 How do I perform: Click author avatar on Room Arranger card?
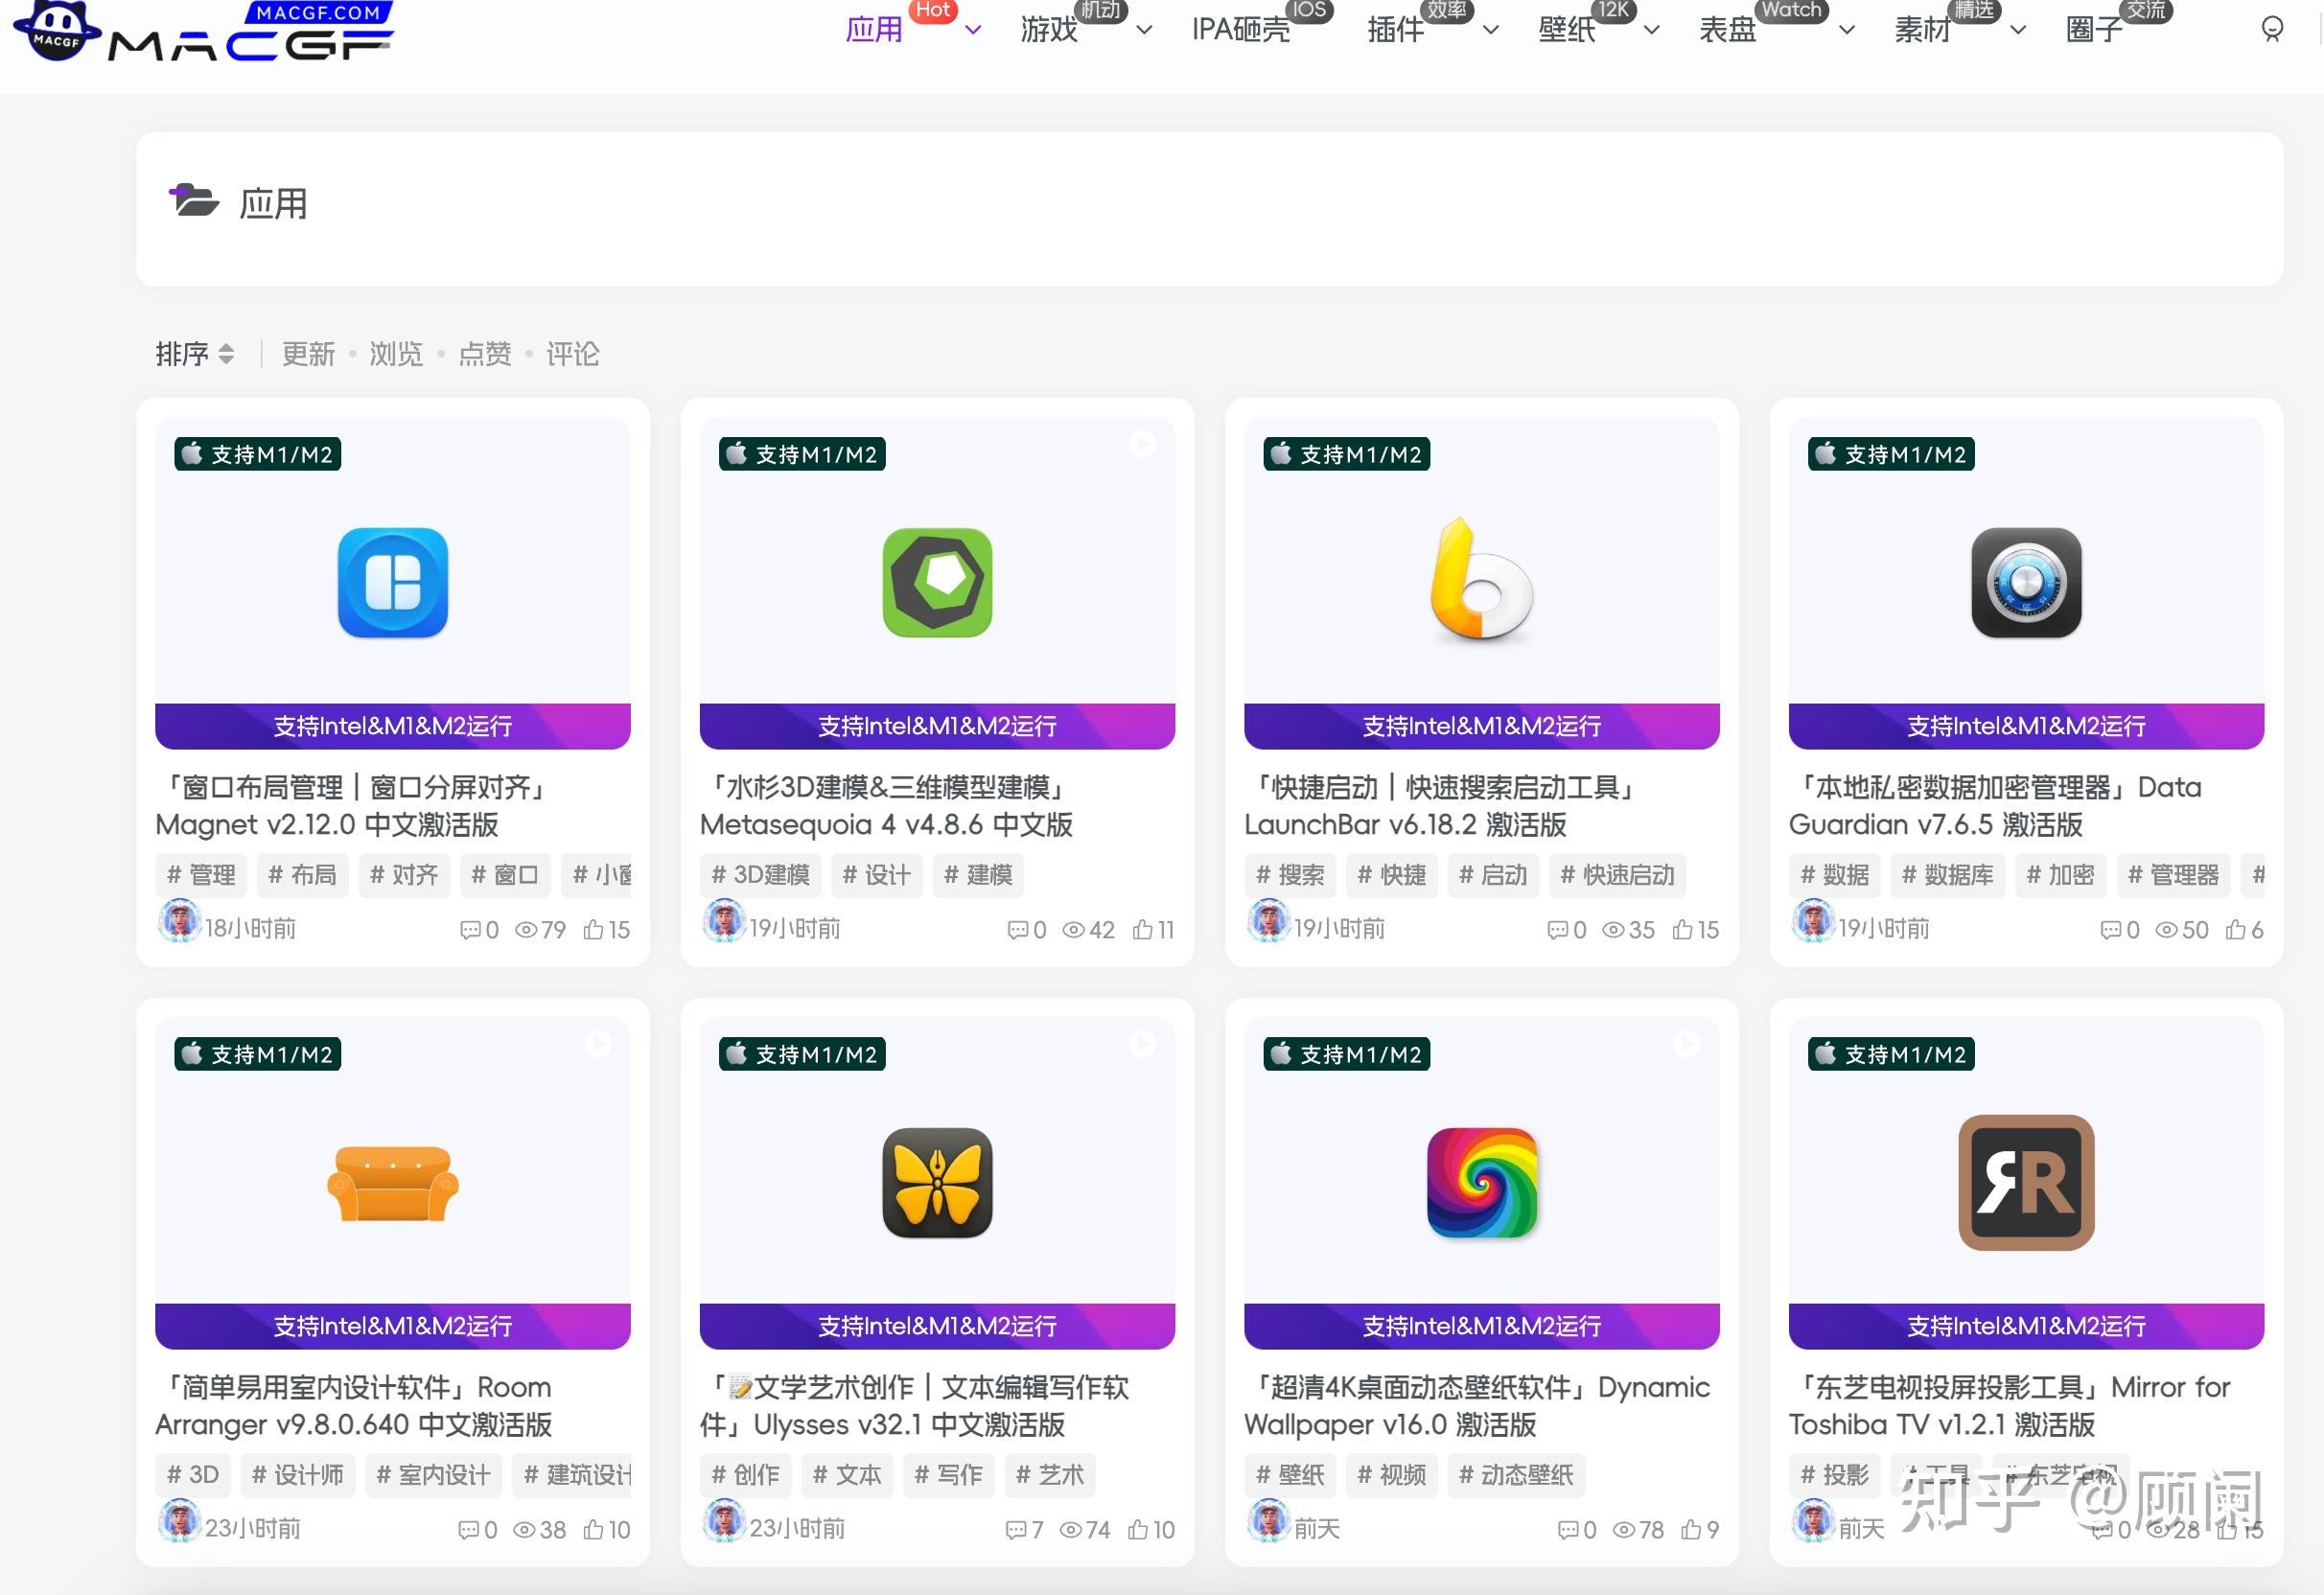[x=180, y=1521]
